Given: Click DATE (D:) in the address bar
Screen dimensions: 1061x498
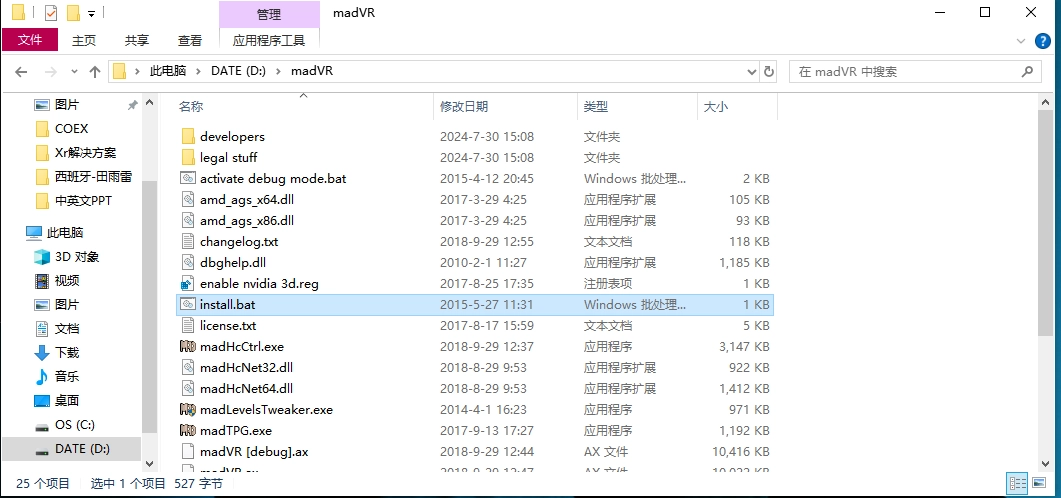Looking at the screenshot, I should coord(238,71).
